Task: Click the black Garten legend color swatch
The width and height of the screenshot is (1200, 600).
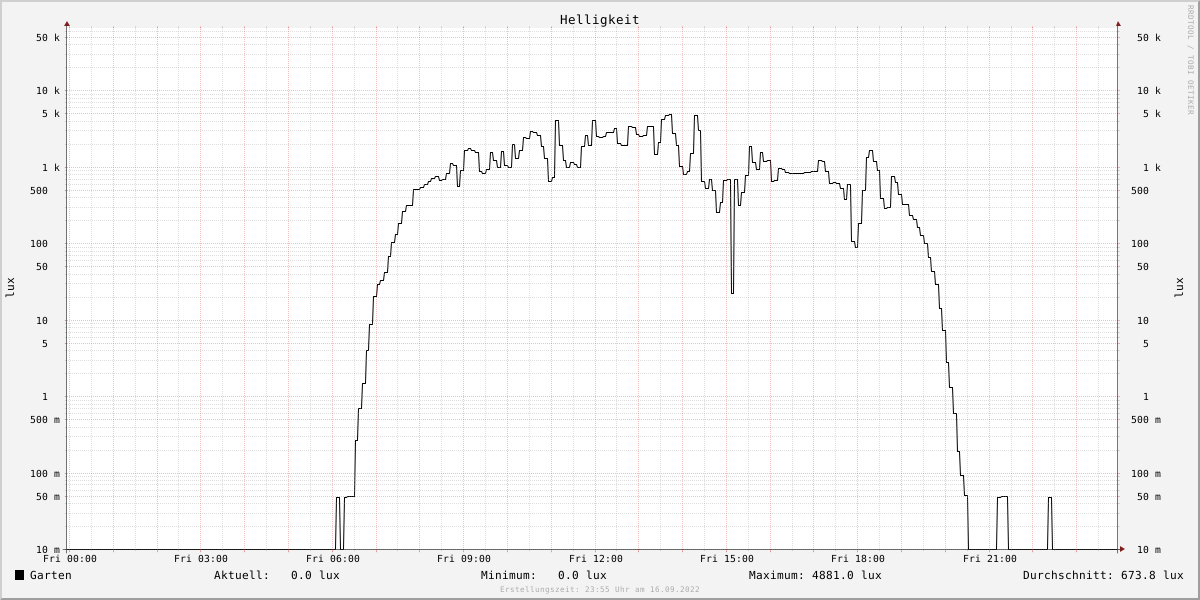Action: coord(19,575)
